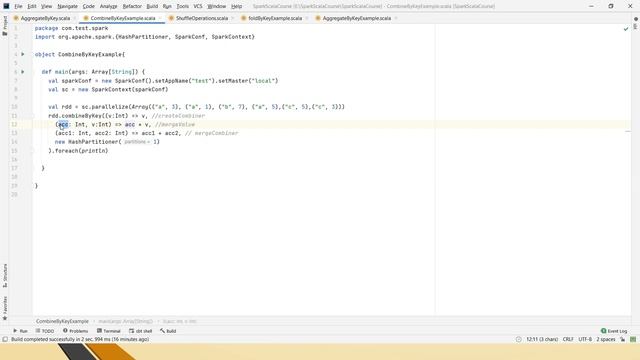Change CRLF line separator setting
Screen dimensions: 640x360
click(568, 340)
